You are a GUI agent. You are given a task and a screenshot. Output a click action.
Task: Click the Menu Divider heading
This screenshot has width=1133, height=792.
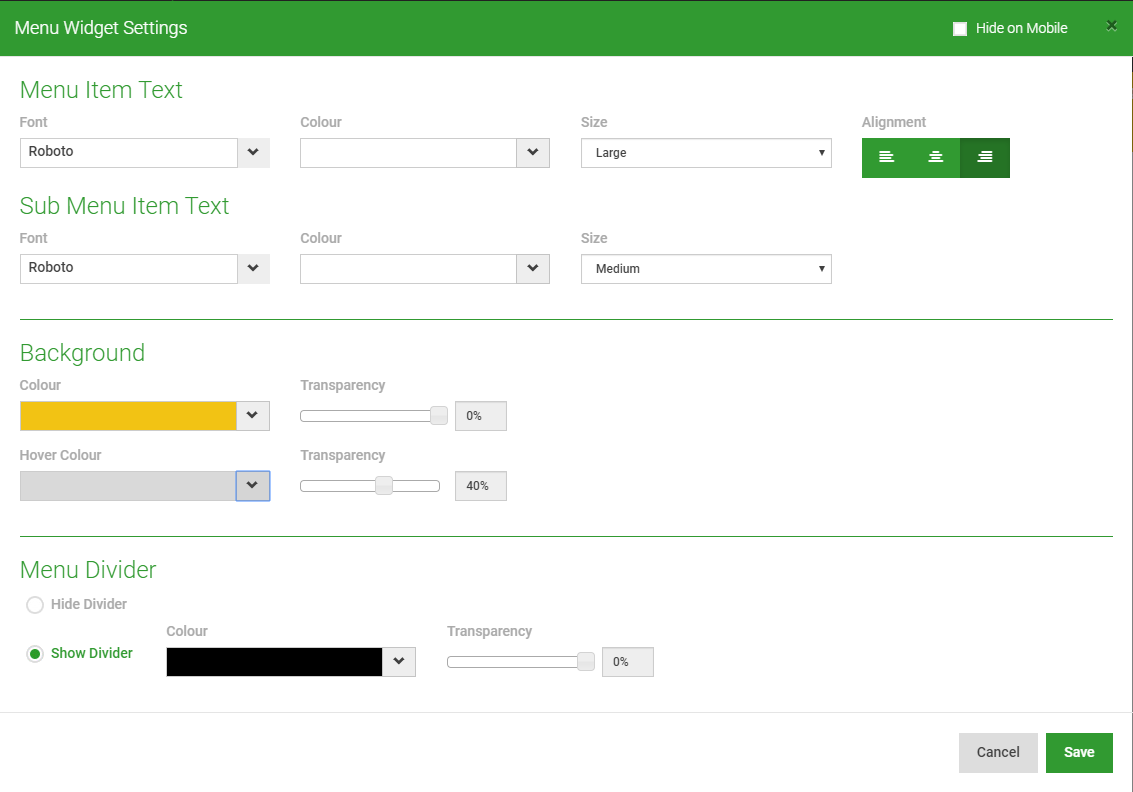(88, 569)
